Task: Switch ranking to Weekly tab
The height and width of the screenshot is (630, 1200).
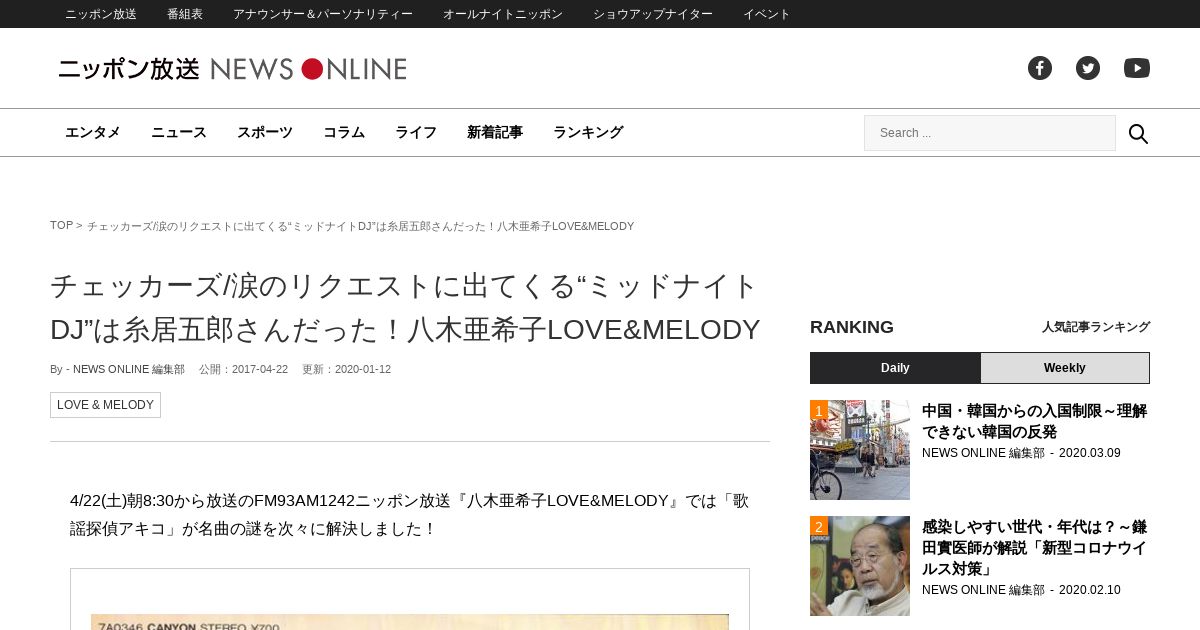Action: 1065,368
